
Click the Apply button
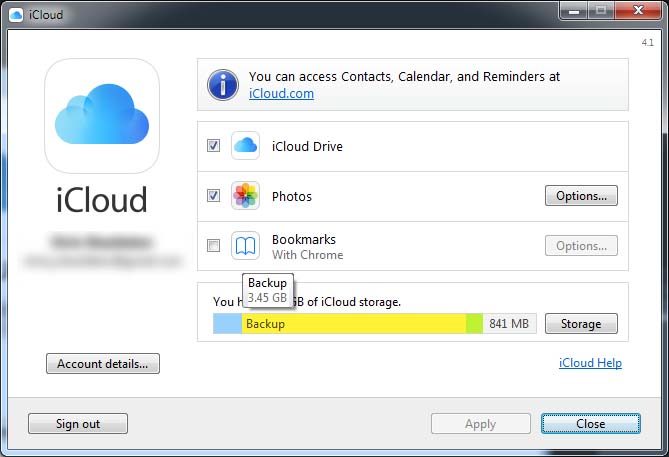point(480,424)
